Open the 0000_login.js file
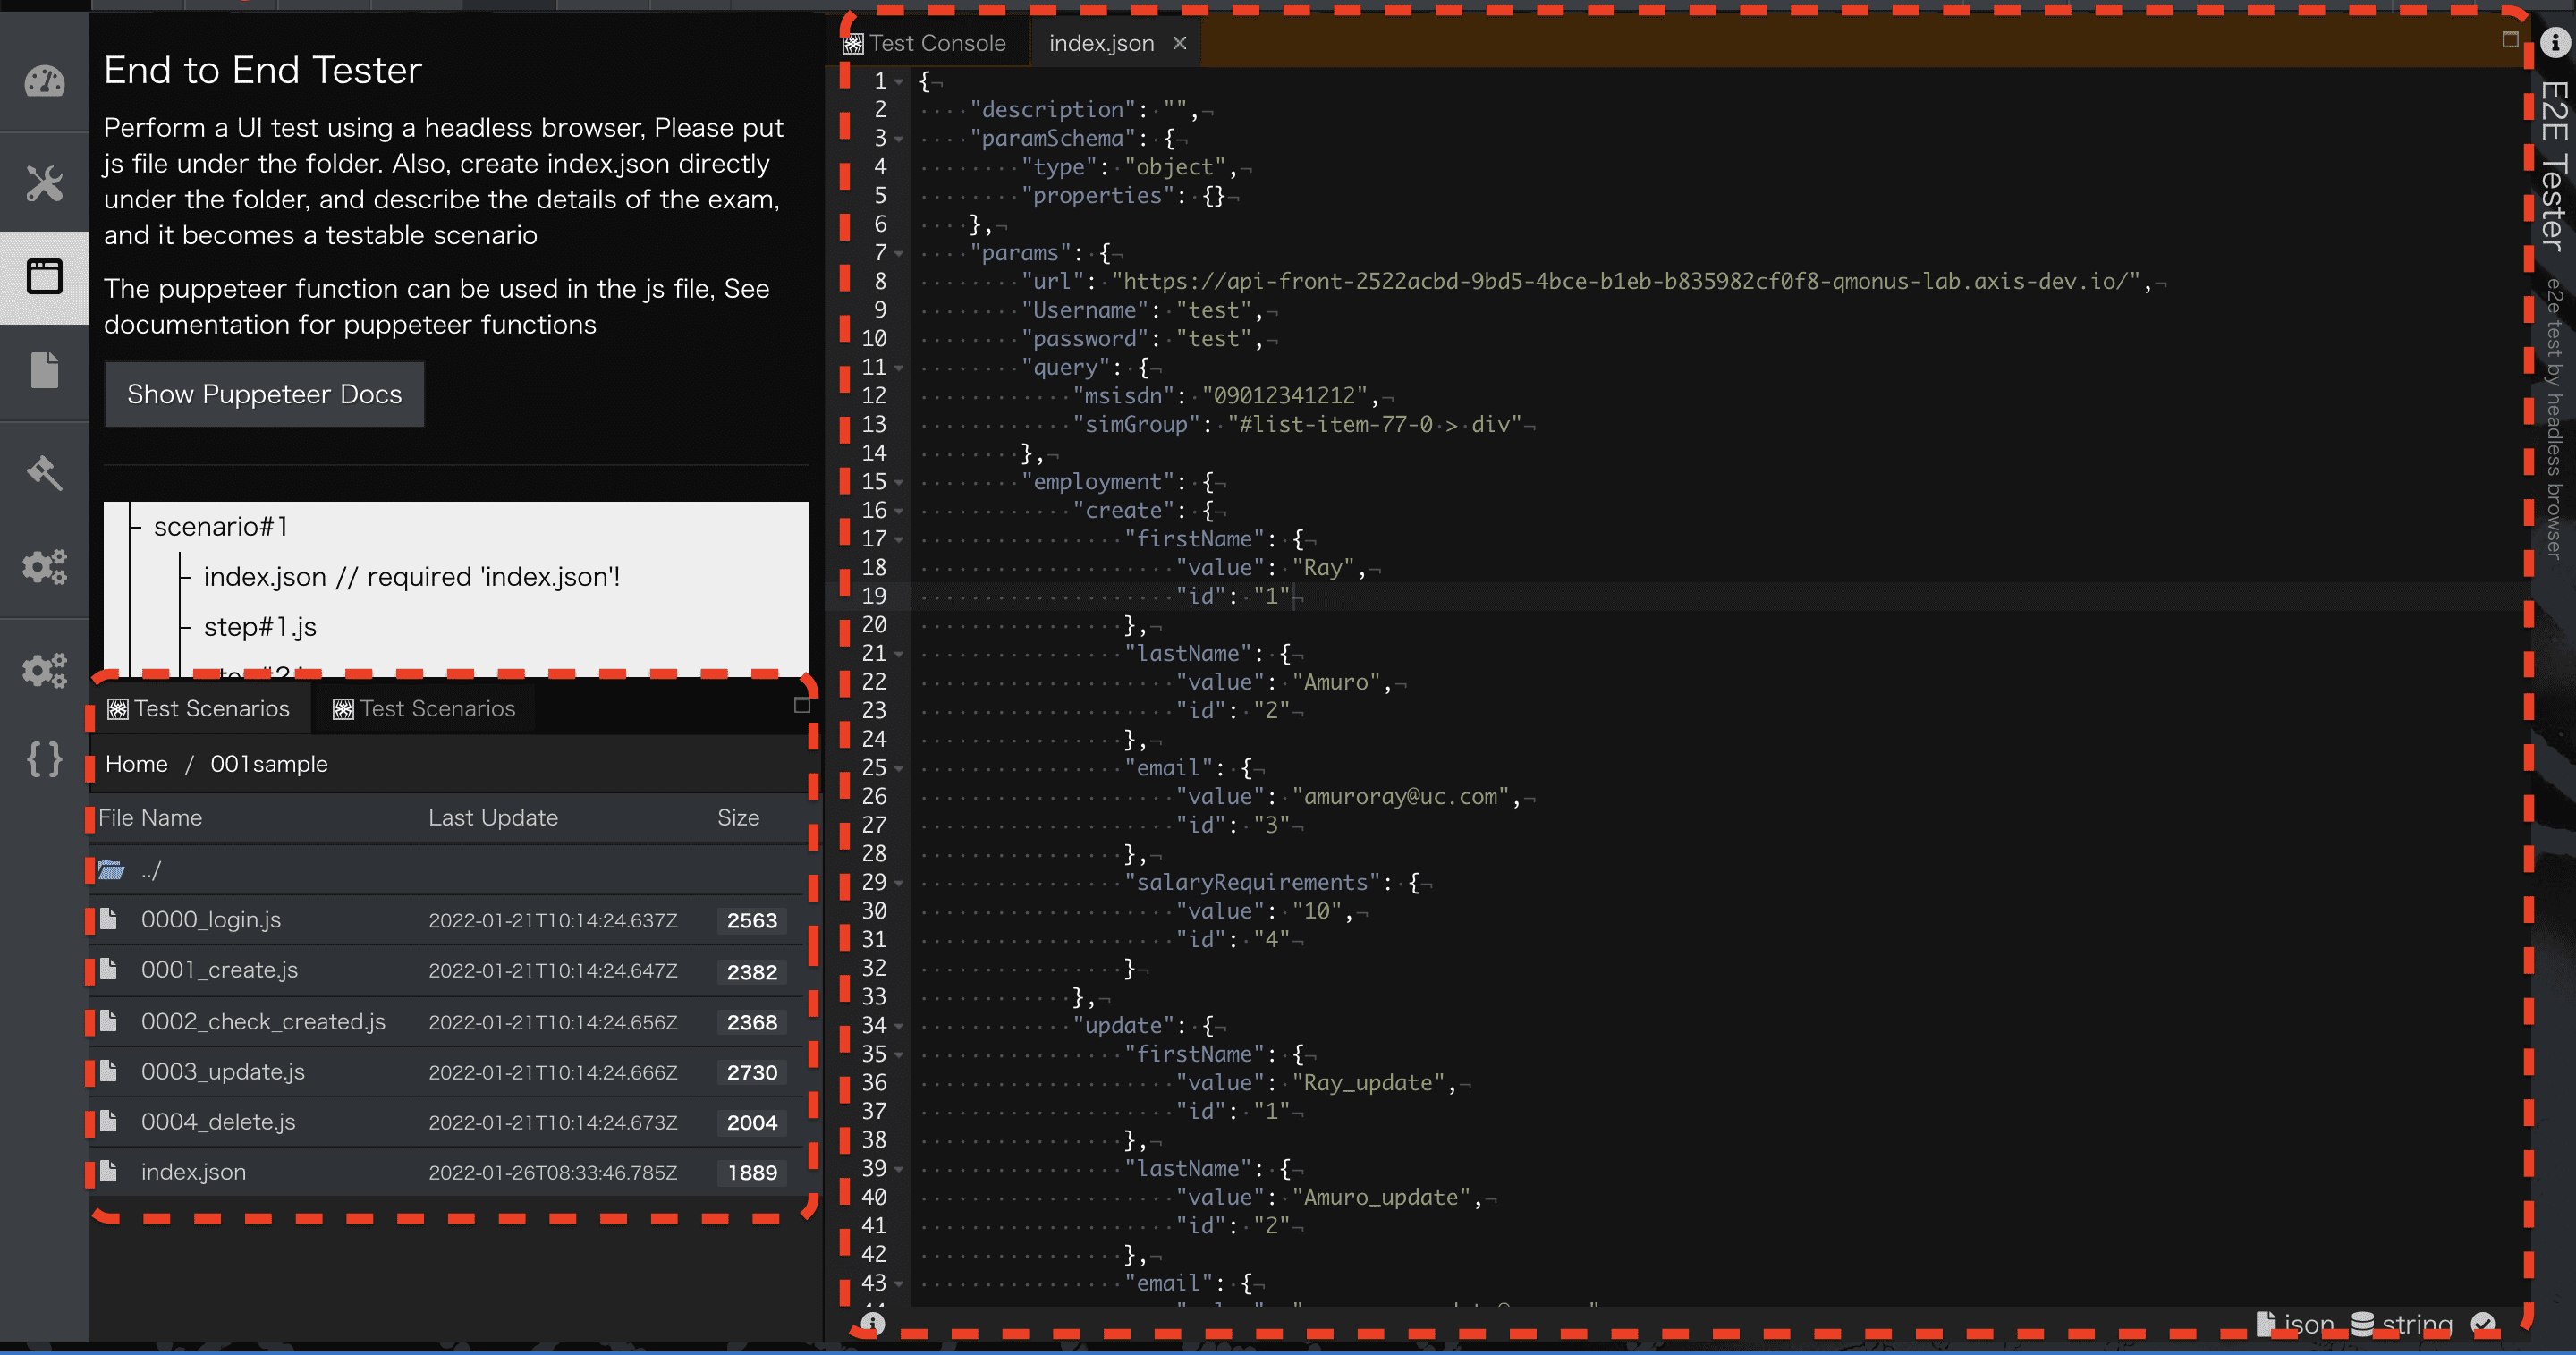Viewport: 2576px width, 1355px height. pyautogui.click(x=211, y=919)
